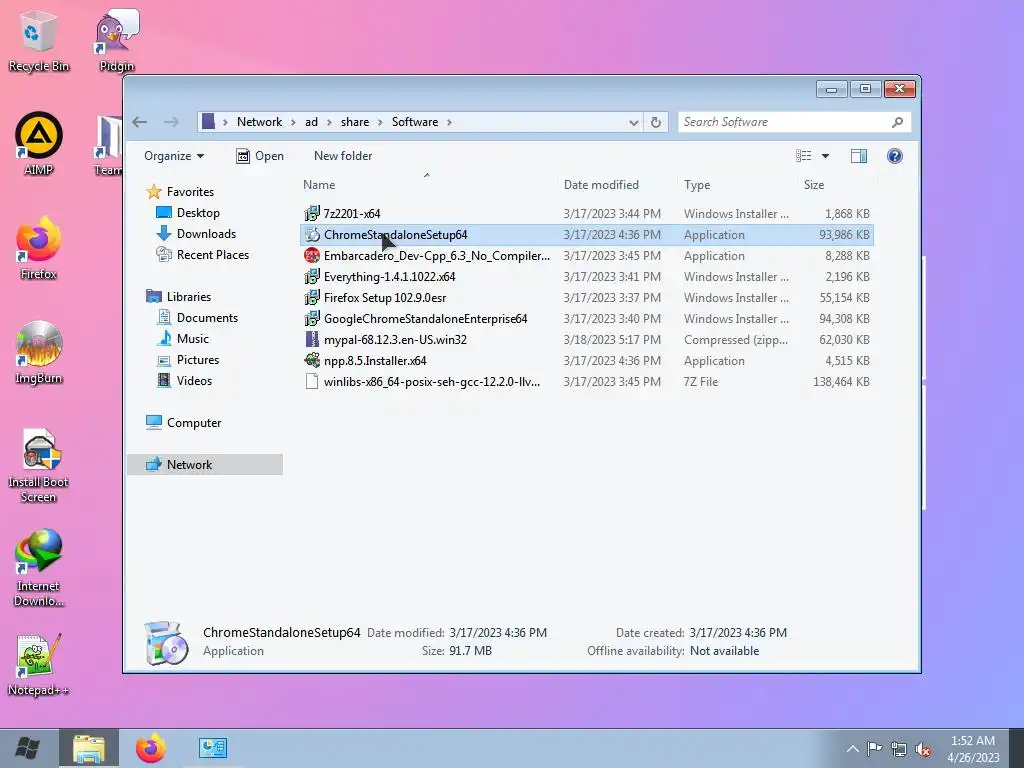Select GoogleChromeStandaloneEnterprise64 file

point(586,319)
